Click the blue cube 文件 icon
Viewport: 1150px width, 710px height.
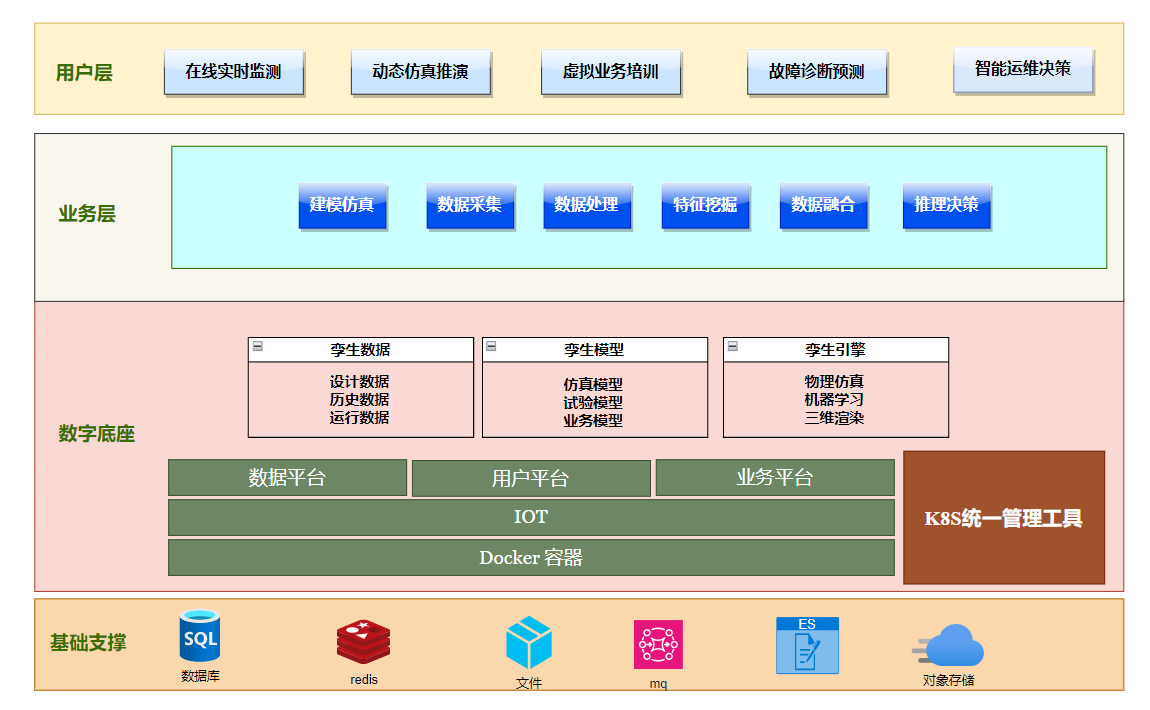click(529, 642)
